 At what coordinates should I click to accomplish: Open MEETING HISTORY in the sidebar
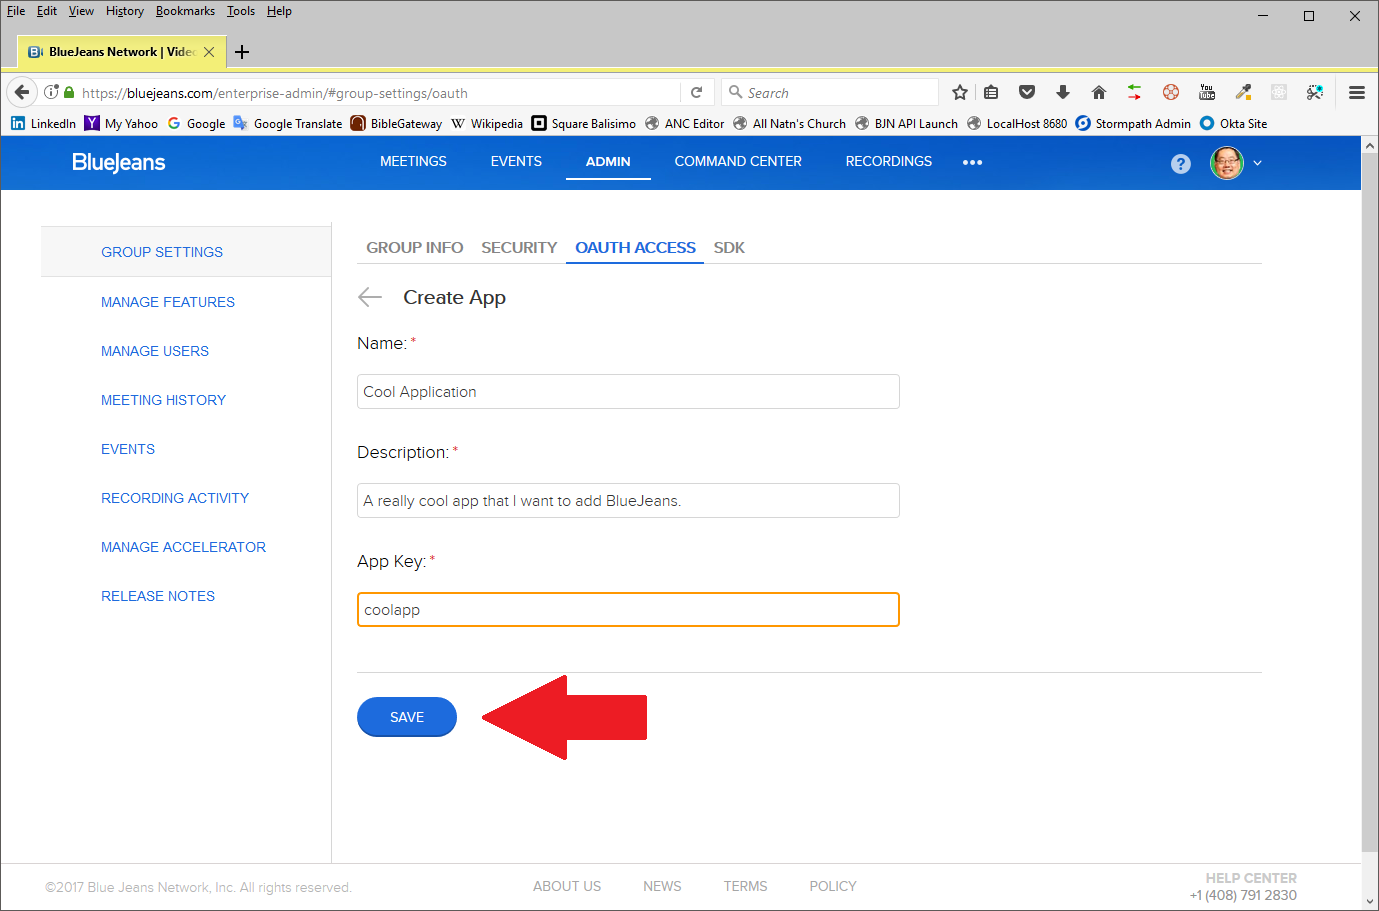(163, 400)
